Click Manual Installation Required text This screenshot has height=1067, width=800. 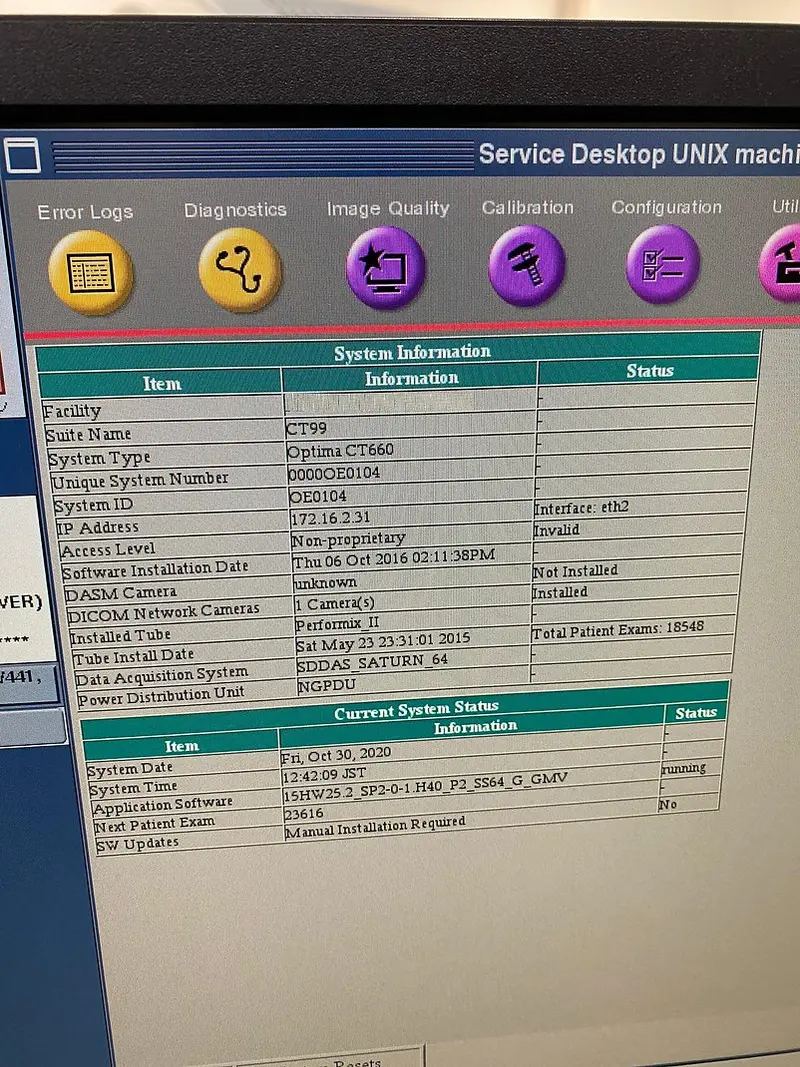coord(375,827)
